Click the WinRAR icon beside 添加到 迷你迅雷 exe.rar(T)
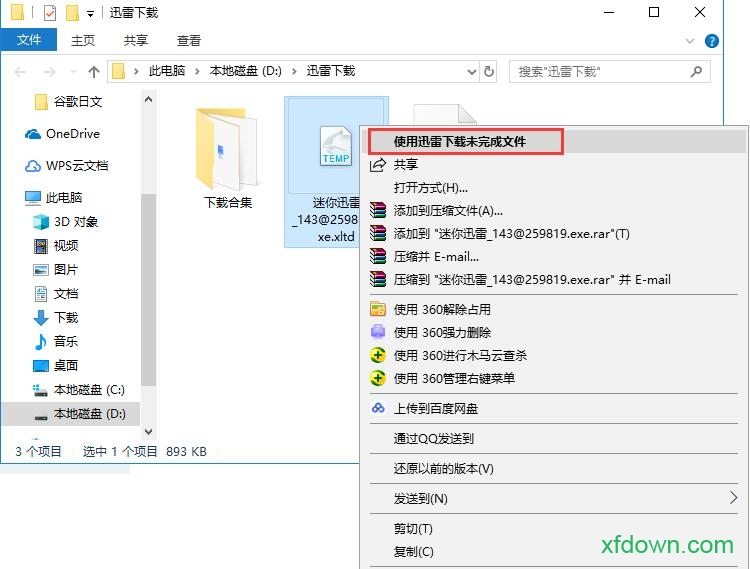This screenshot has height=569, width=750. pyautogui.click(x=377, y=233)
